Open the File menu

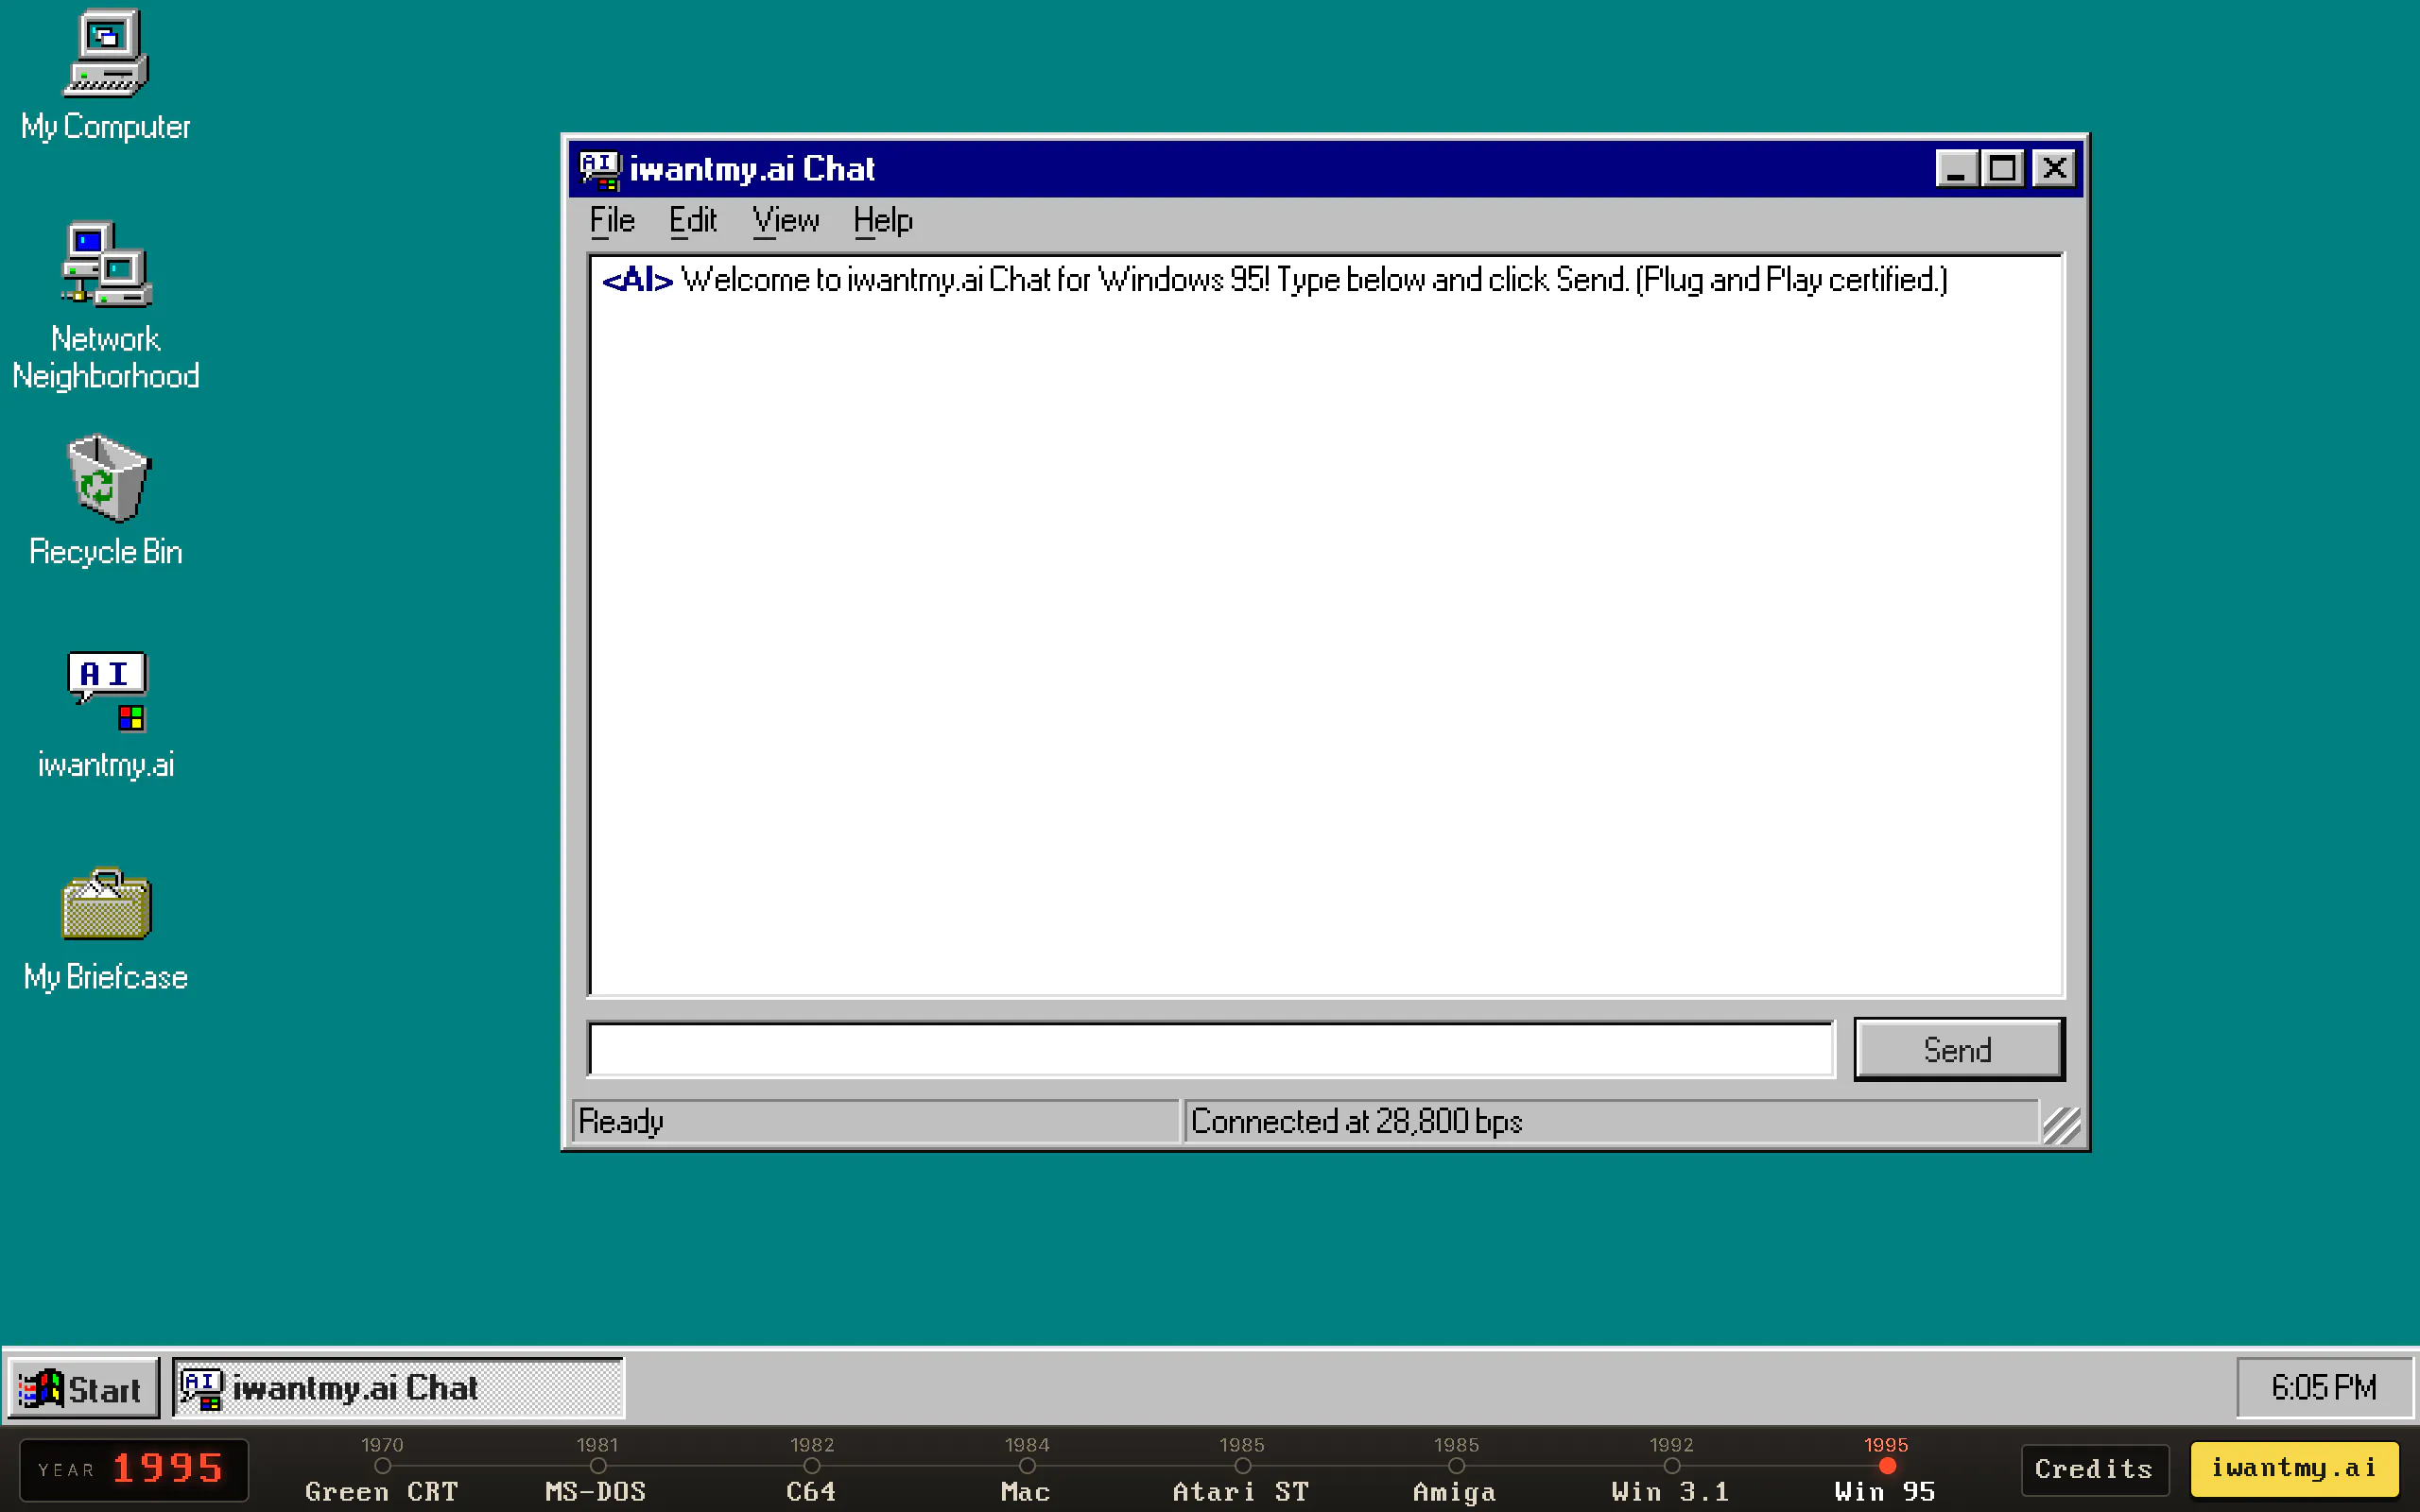coord(612,220)
